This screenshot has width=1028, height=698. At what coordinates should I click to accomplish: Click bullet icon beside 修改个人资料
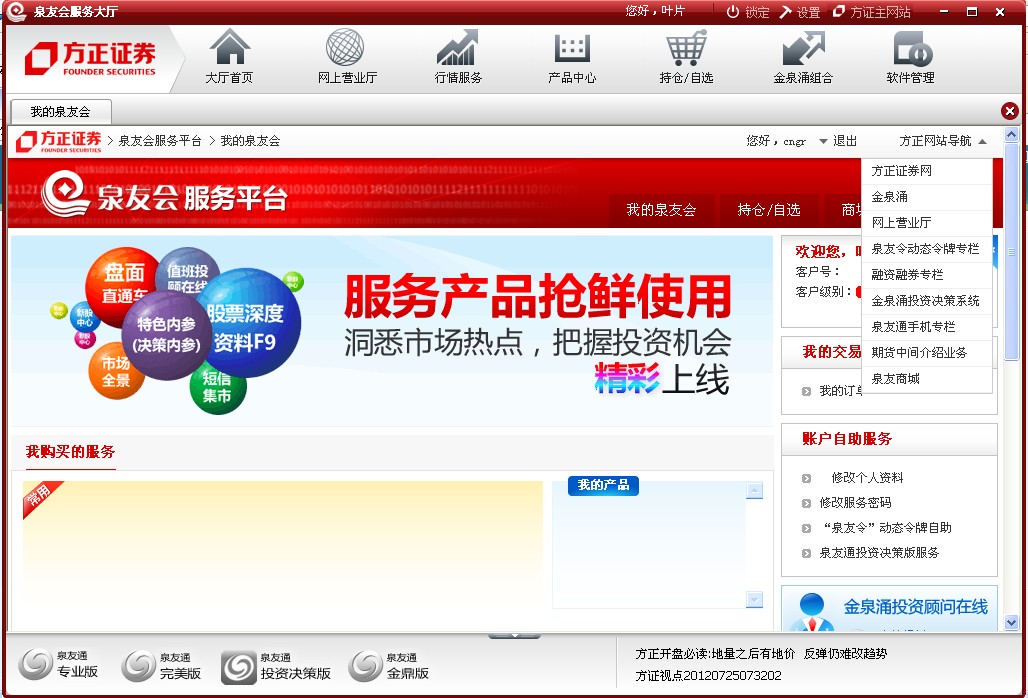pyautogui.click(x=806, y=478)
